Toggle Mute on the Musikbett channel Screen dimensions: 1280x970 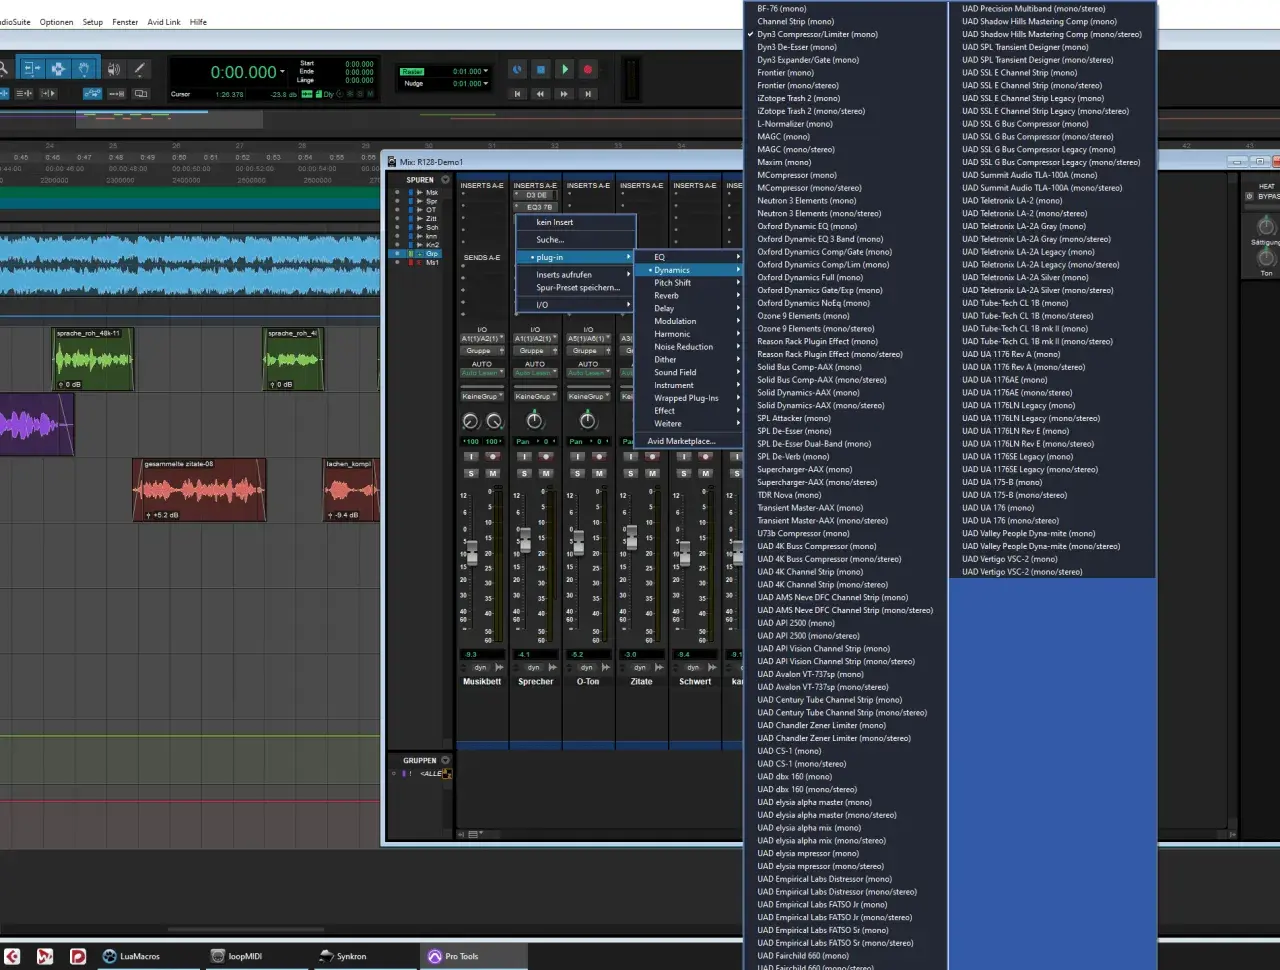[493, 473]
